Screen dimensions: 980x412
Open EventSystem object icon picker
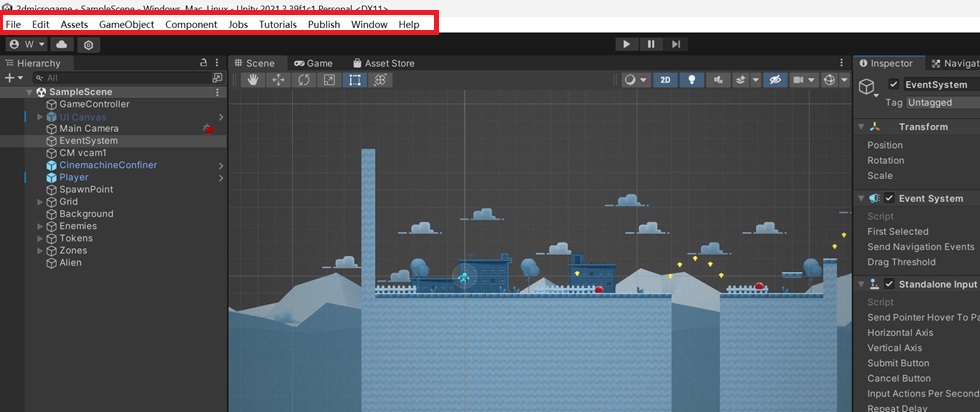[x=868, y=88]
